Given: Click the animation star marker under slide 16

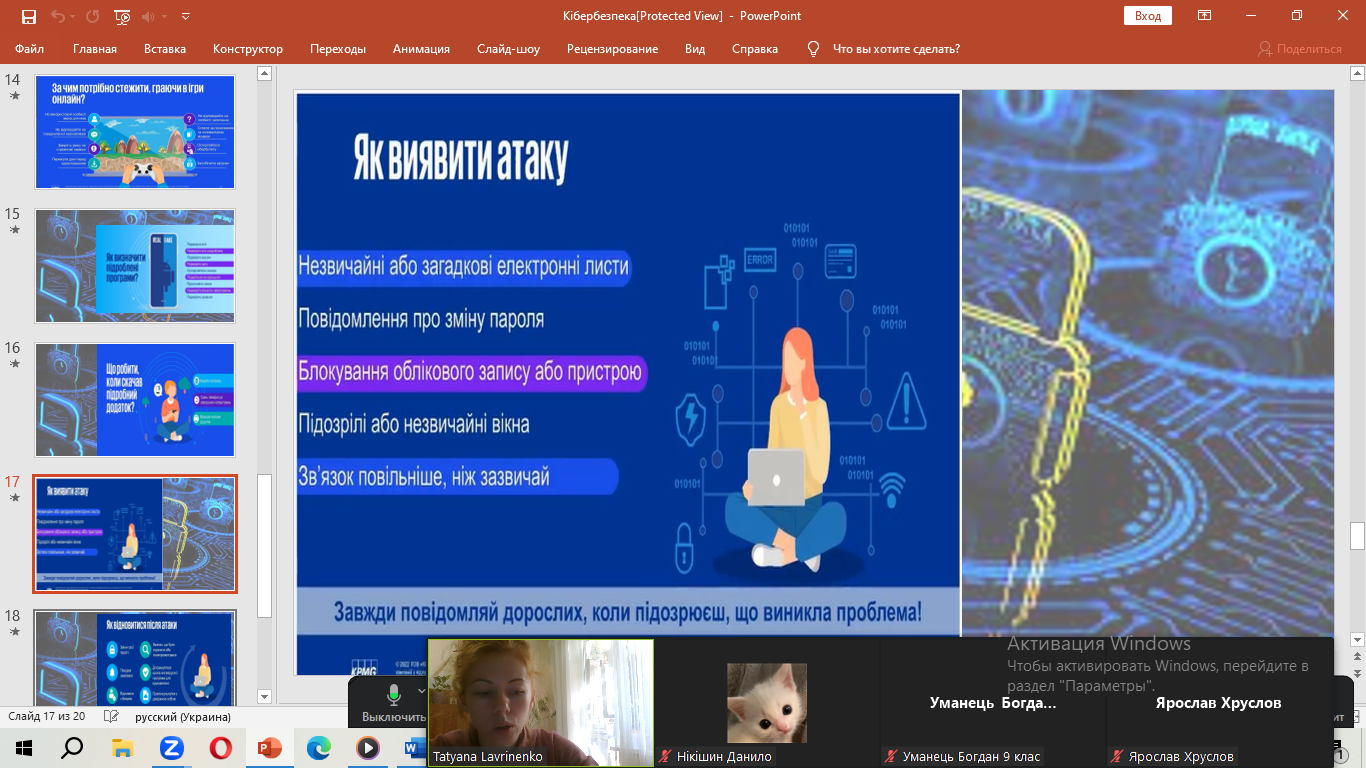Looking at the screenshot, I should (x=14, y=364).
